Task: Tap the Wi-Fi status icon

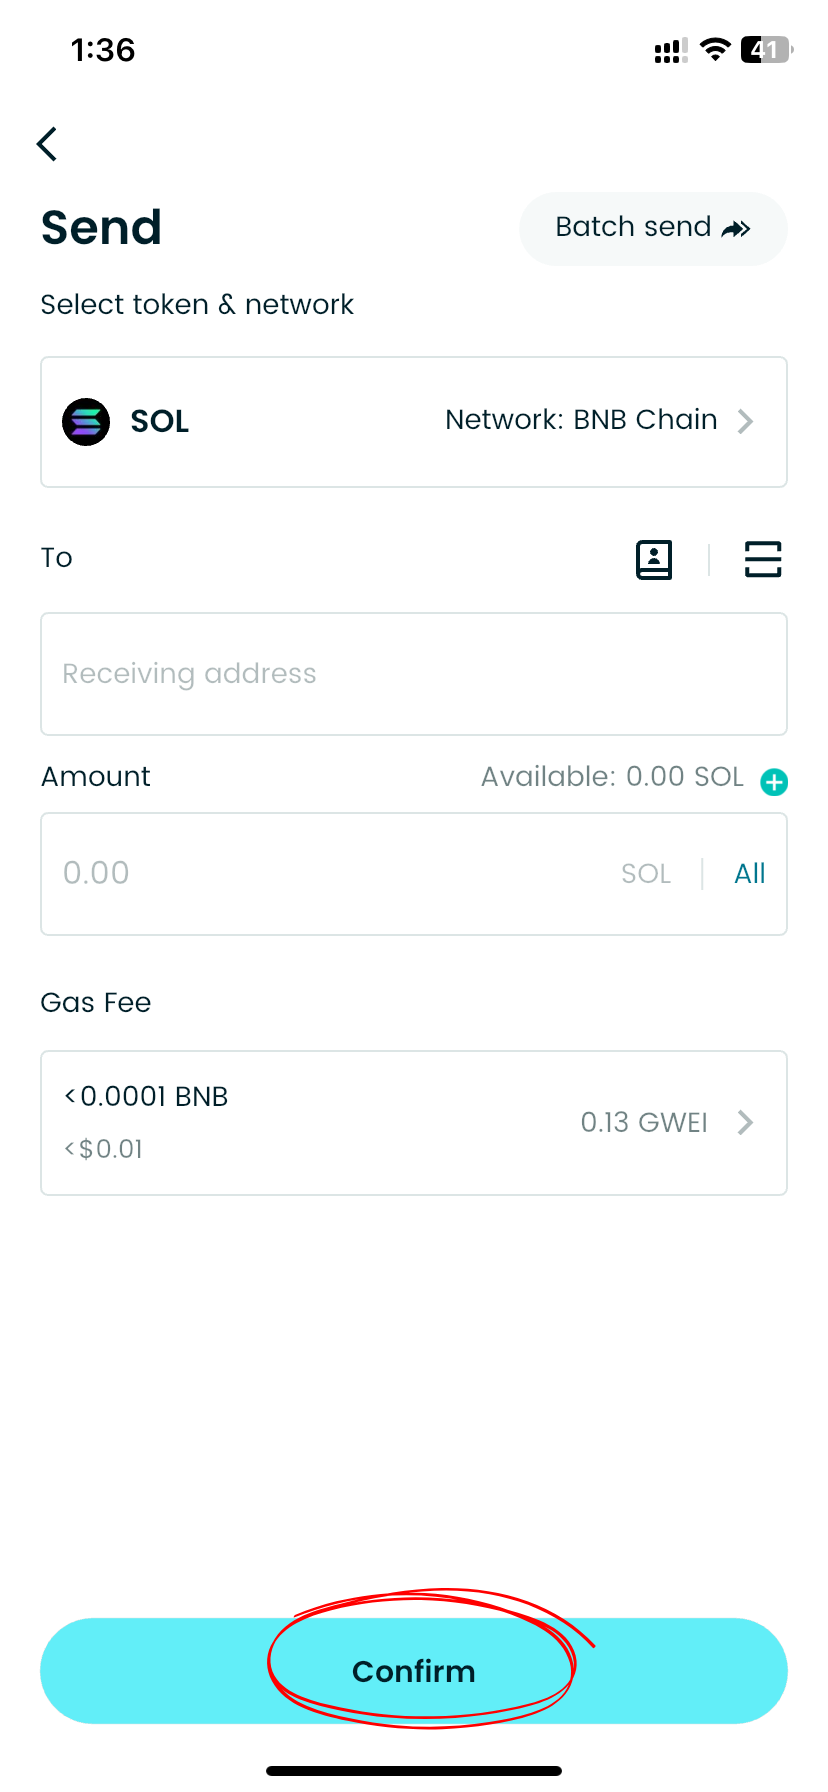Action: click(x=715, y=50)
